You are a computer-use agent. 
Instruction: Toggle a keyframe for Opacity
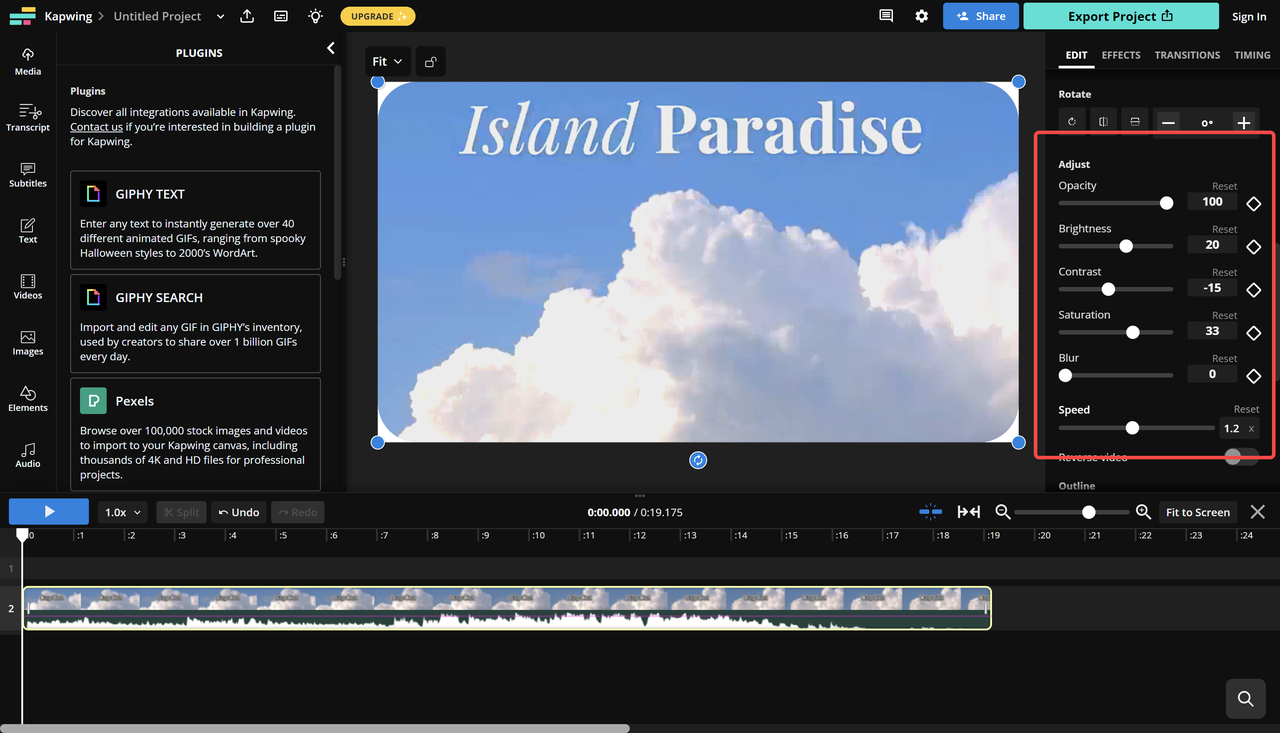tap(1253, 203)
